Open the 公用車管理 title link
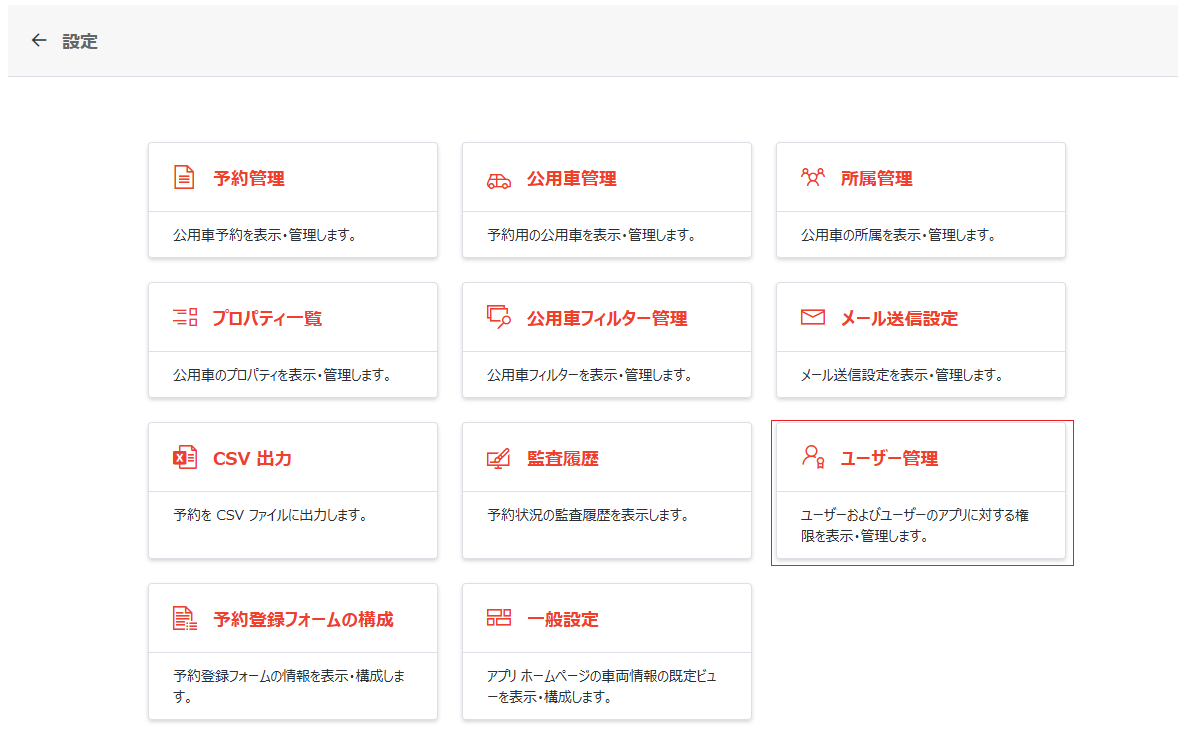Screen dimensions: 1178x750 click(x=572, y=178)
